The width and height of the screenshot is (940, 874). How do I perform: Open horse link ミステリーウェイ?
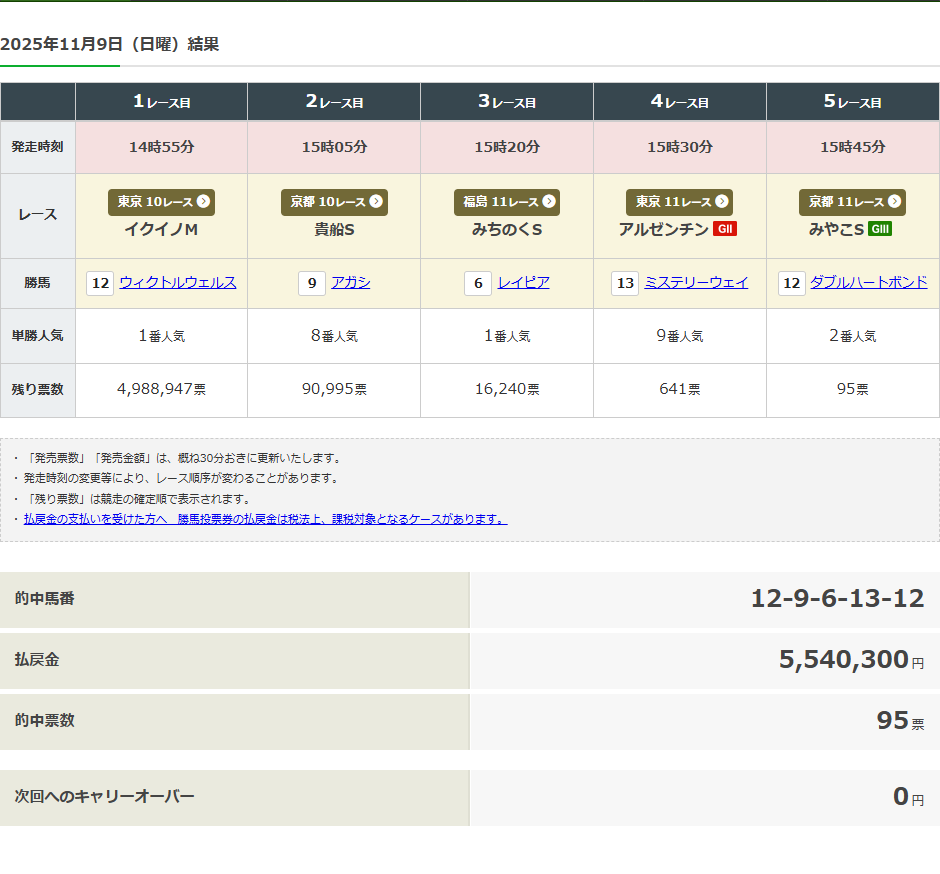696,283
